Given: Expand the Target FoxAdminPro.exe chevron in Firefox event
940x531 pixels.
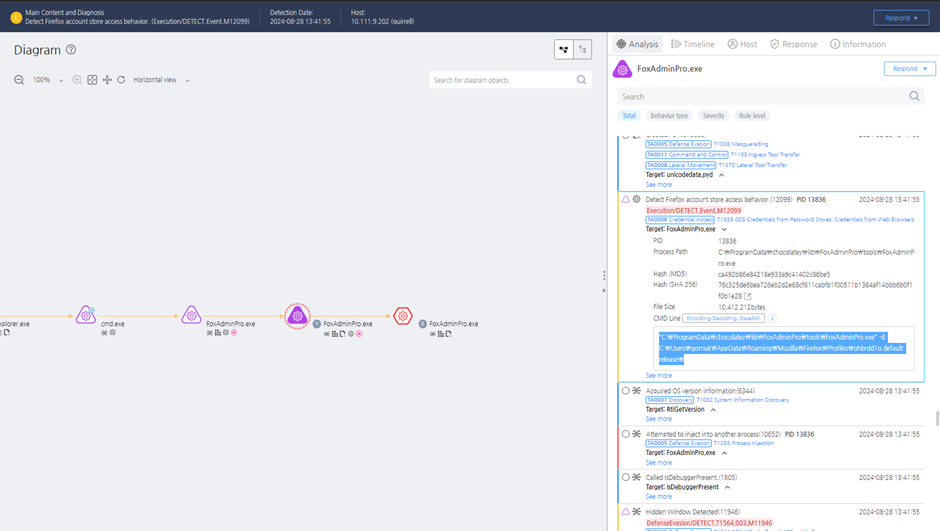Looking at the screenshot, I should (725, 230).
